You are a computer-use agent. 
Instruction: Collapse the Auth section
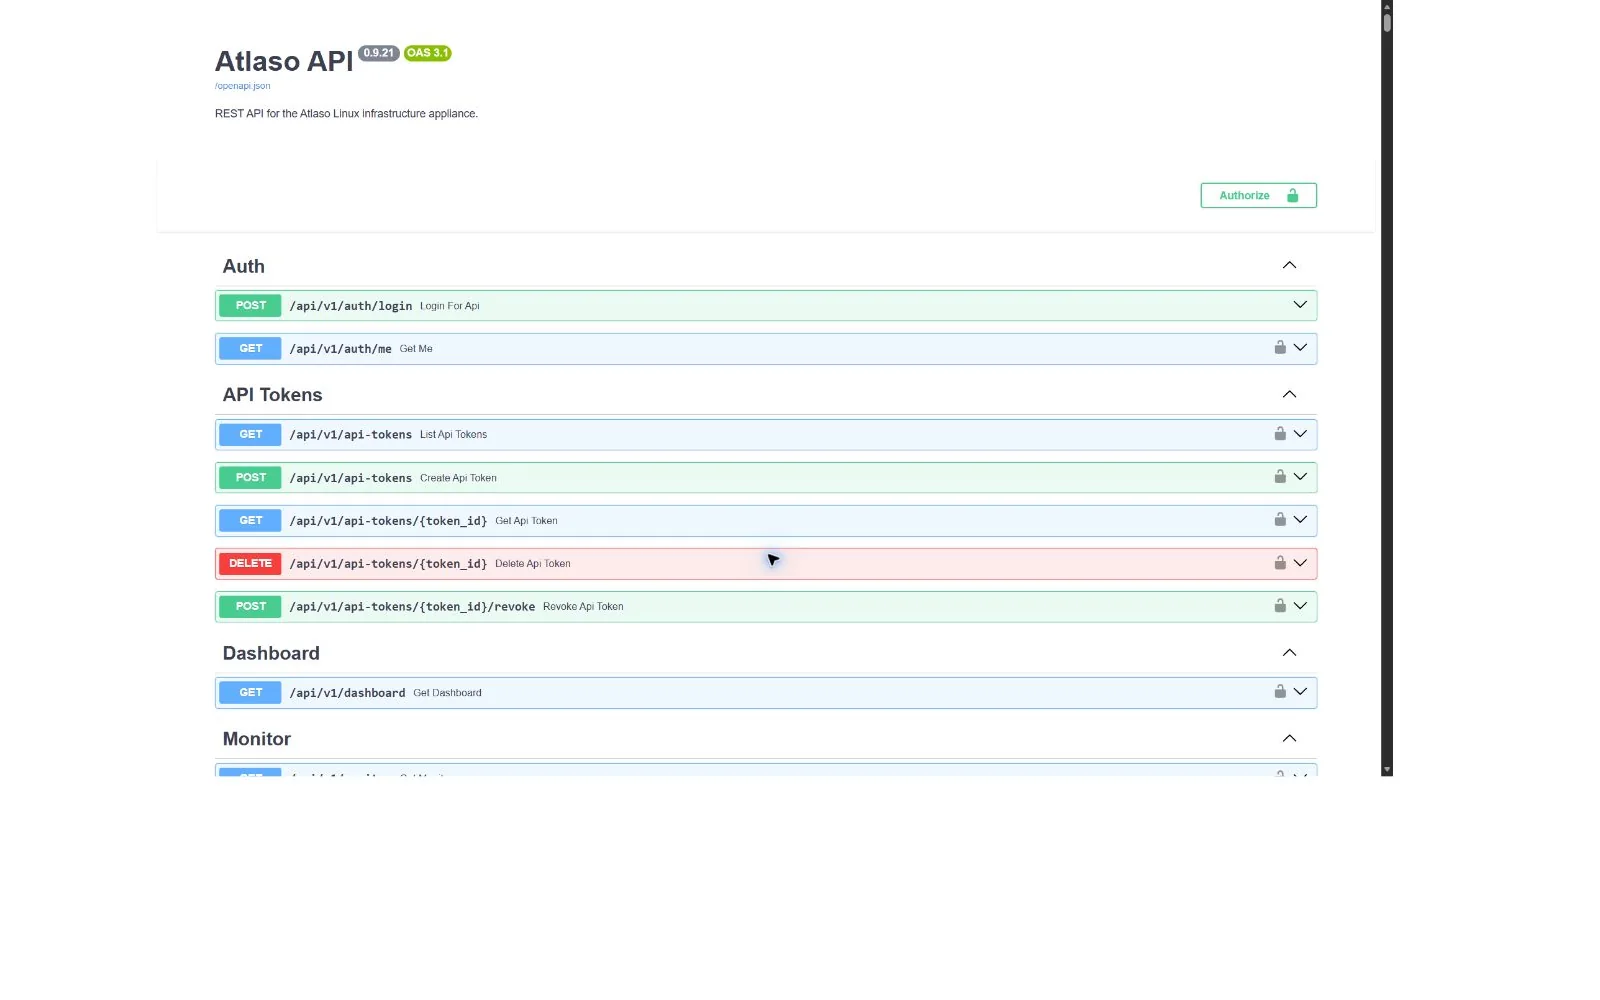point(1289,265)
